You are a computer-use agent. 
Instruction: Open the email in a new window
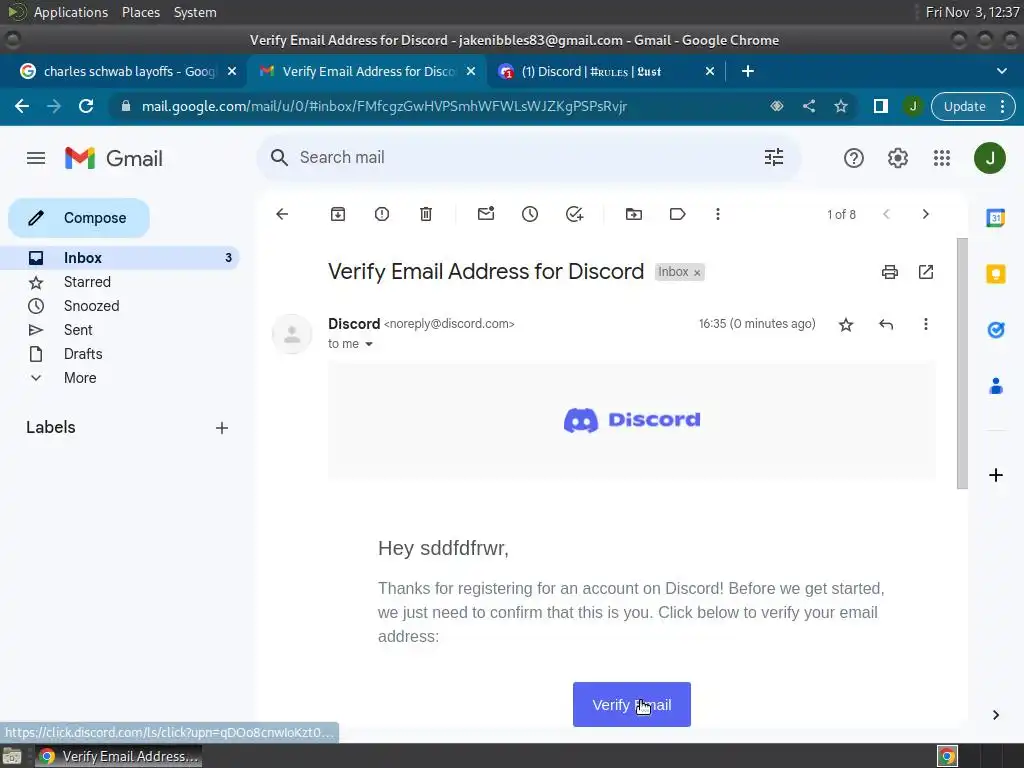pos(926,272)
